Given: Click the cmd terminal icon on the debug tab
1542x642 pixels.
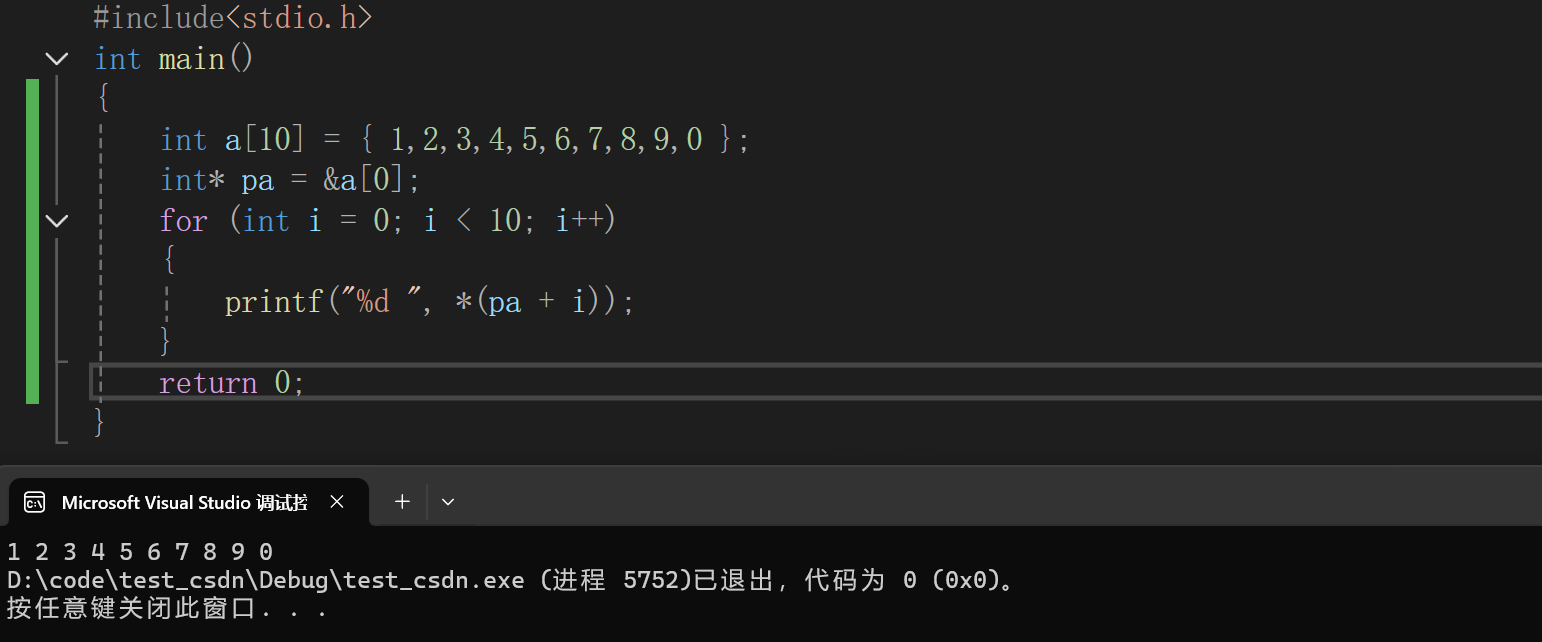Looking at the screenshot, I should click(34, 501).
